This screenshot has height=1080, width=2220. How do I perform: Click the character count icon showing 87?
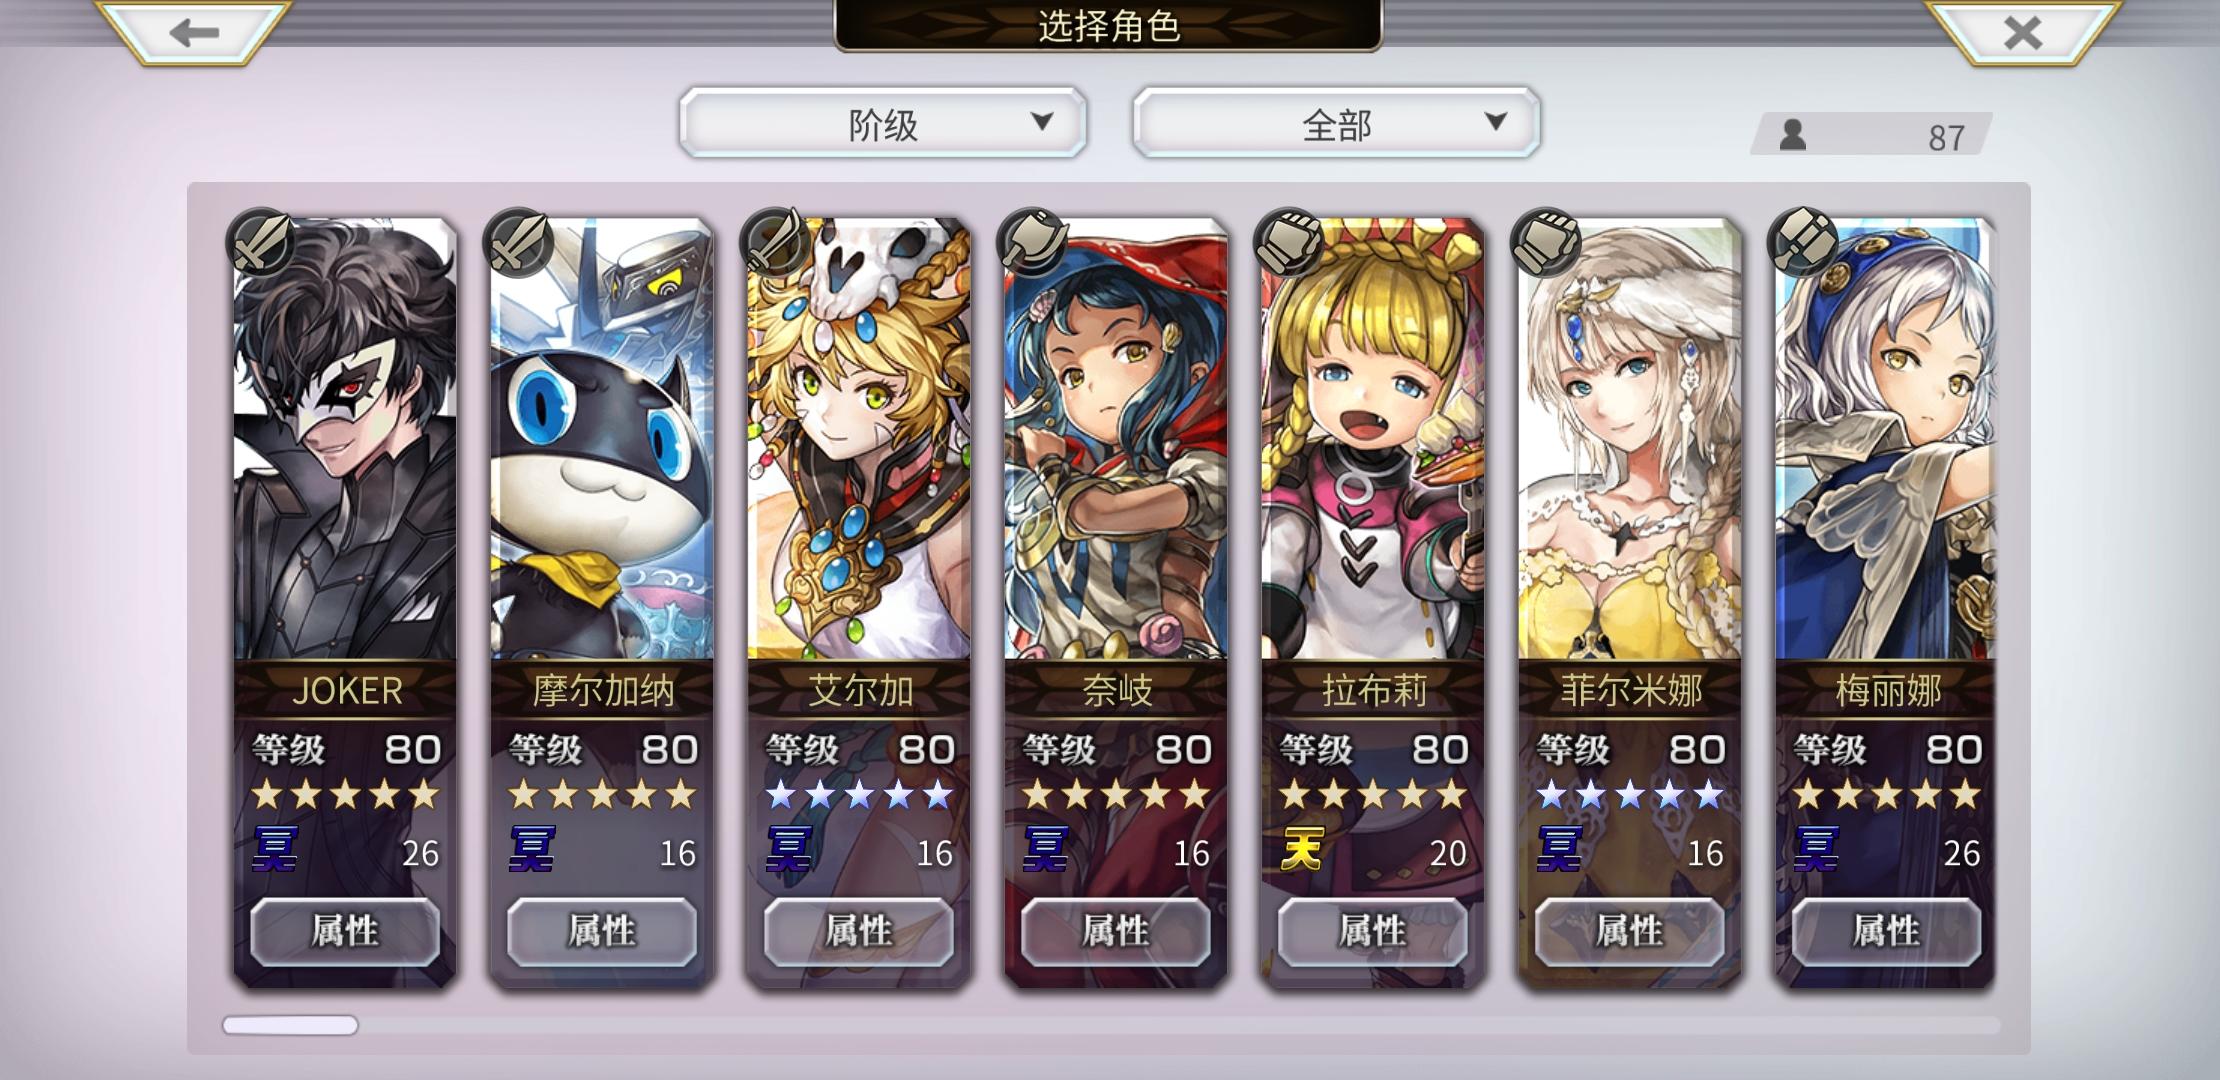point(1792,134)
